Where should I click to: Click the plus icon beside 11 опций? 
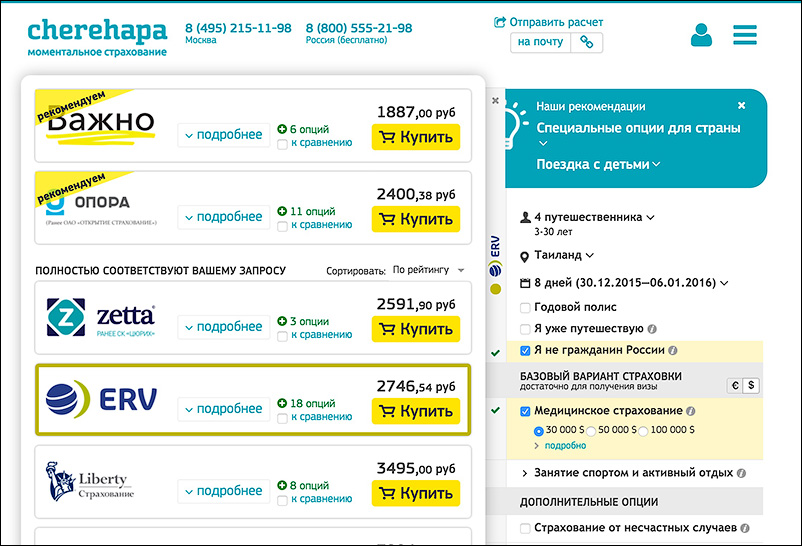[x=282, y=211]
